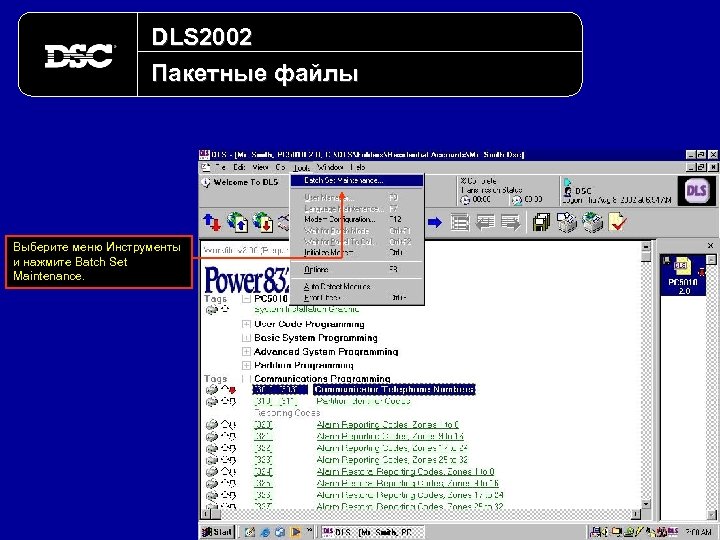This screenshot has height=540, width=720.
Task: Choose Auto Detect Modules in Tools menu
Action: tap(357, 287)
